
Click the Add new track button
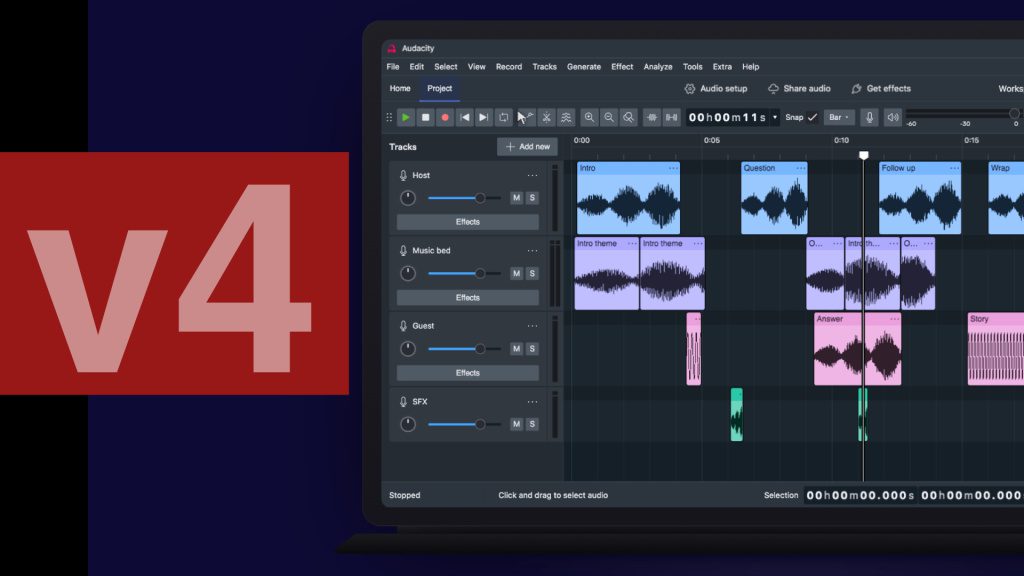[528, 147]
